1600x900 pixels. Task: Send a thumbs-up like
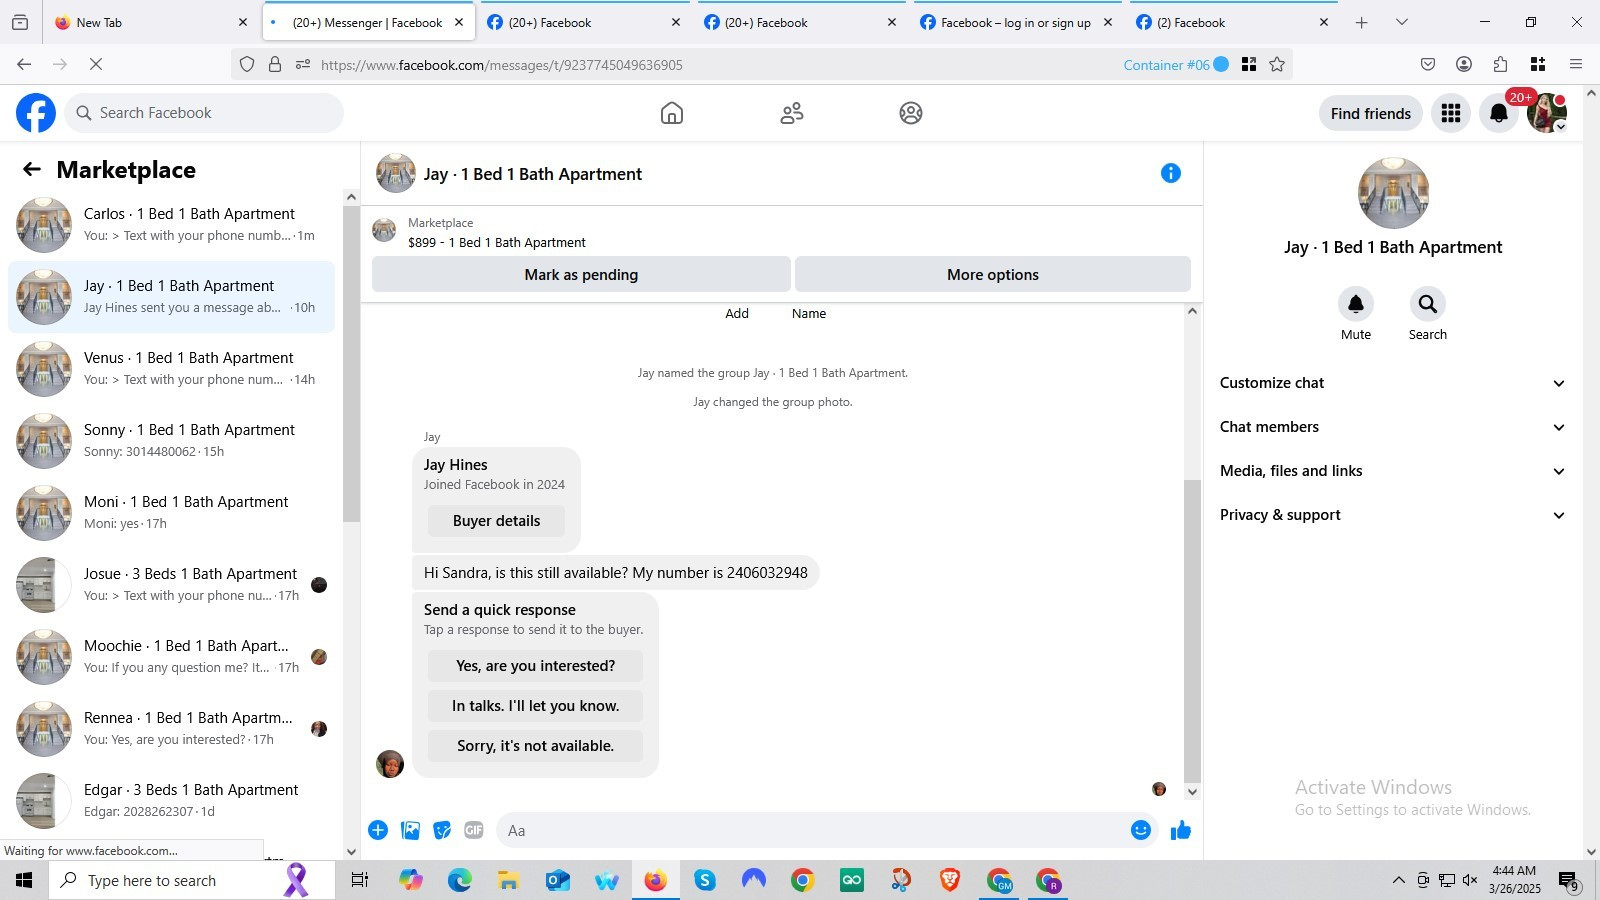click(1181, 830)
